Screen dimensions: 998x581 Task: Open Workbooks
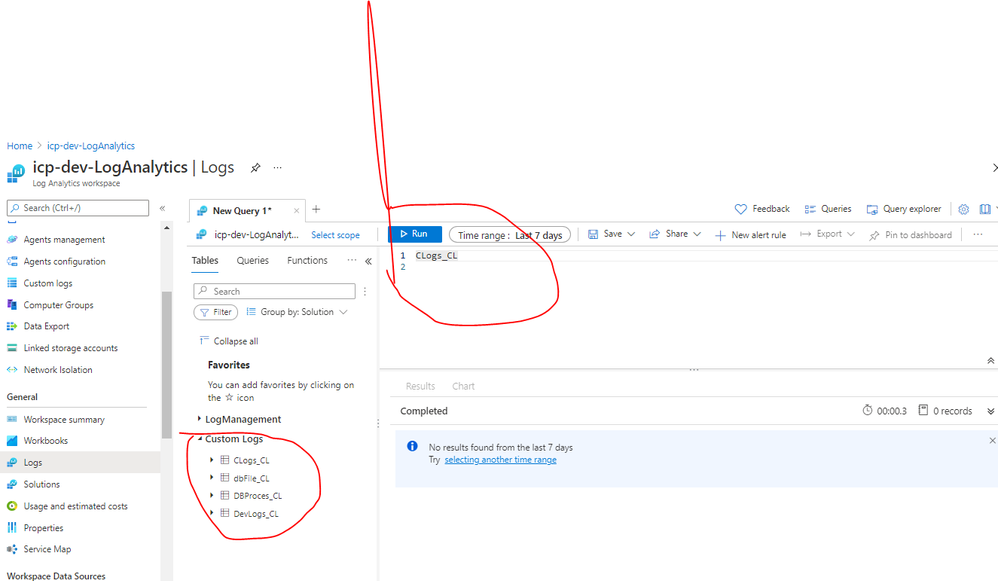pyautogui.click(x=45, y=440)
